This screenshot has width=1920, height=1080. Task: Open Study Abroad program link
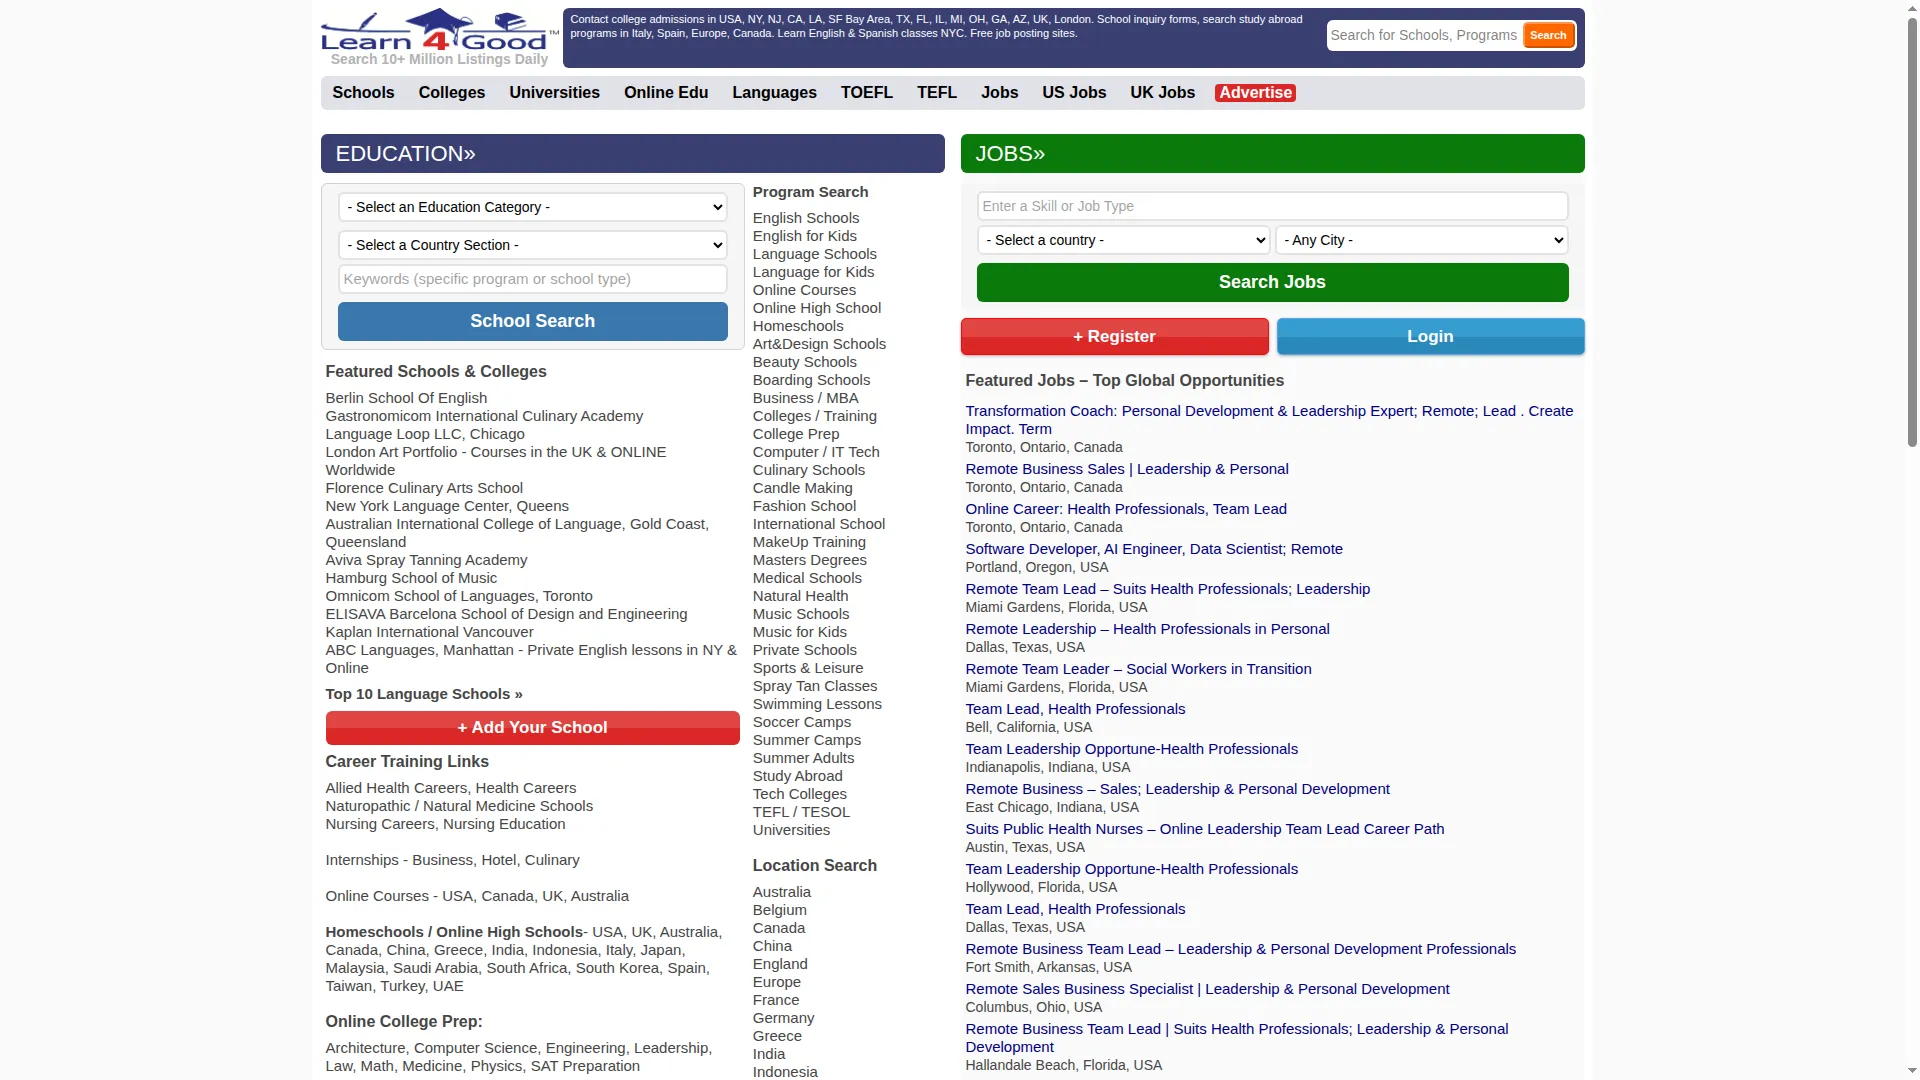[x=798, y=776]
